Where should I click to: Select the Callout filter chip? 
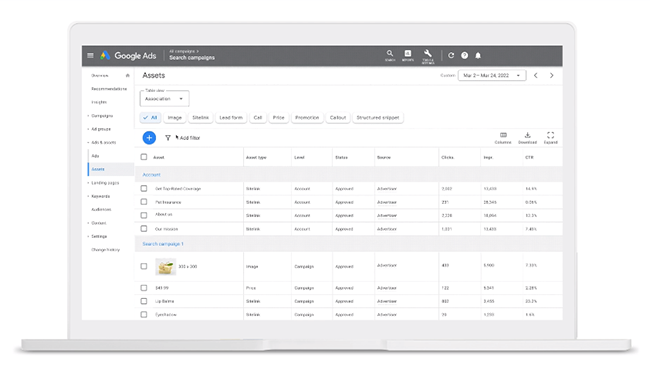coord(338,118)
